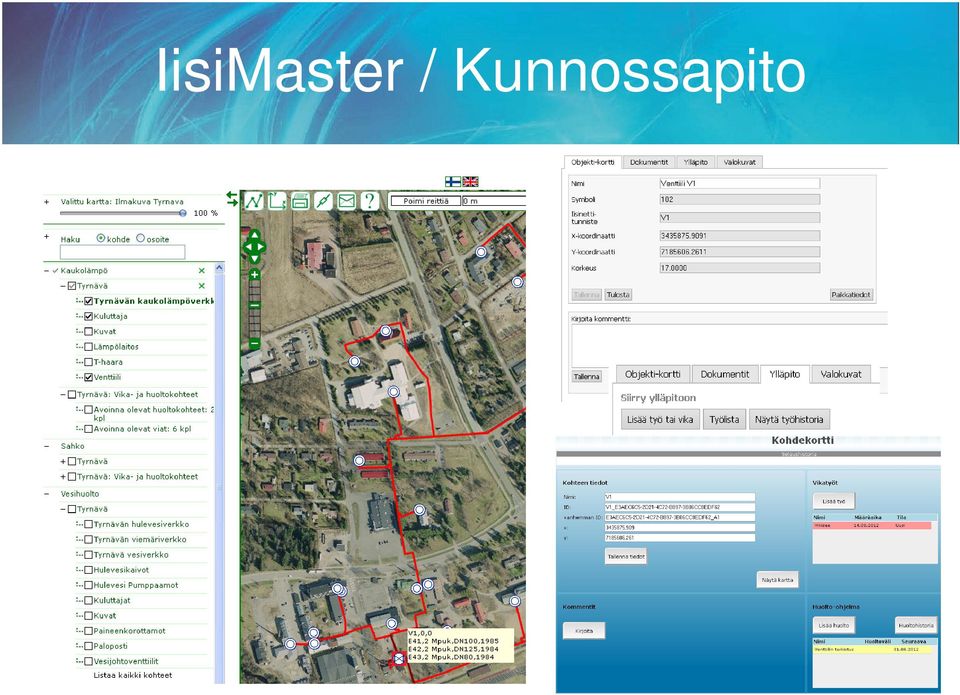
Task: Open the Työlista button
Action: pos(724,419)
